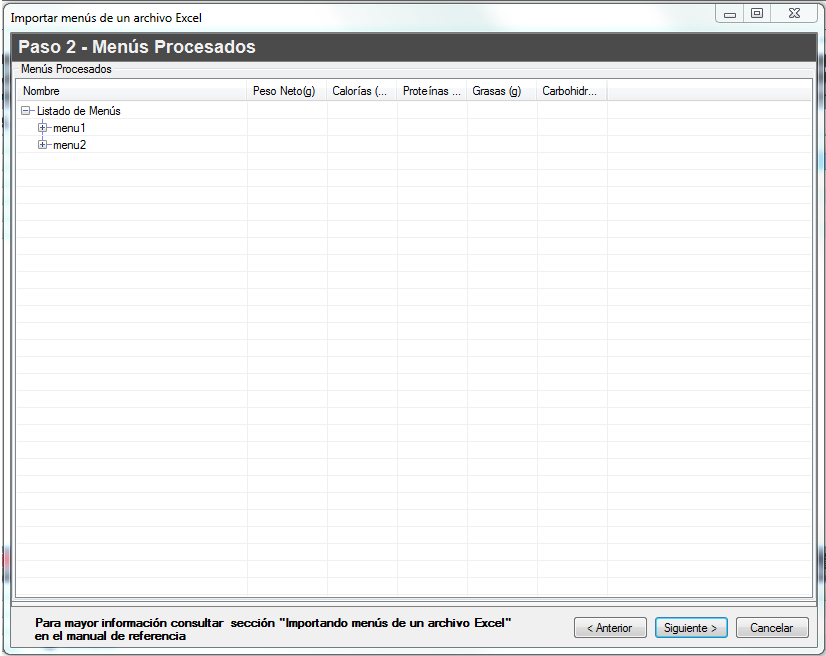Cancel the Excel menu import
The height and width of the screenshot is (656, 826).
(772, 628)
